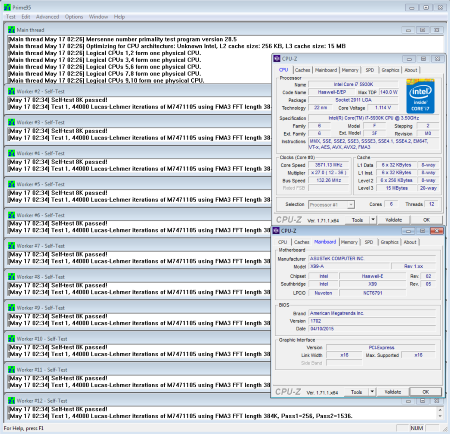Switch to About tab in lower CPU-Z
The image size is (450, 434).
(410, 242)
